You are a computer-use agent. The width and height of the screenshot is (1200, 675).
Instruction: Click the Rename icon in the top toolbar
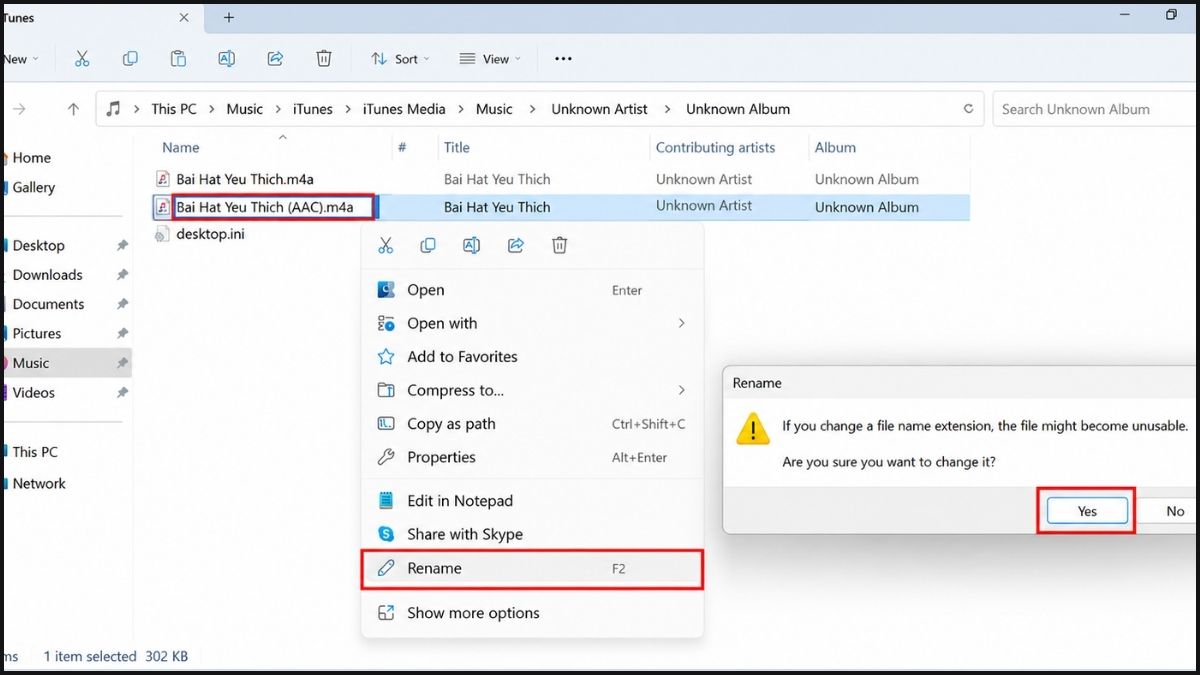click(x=227, y=59)
